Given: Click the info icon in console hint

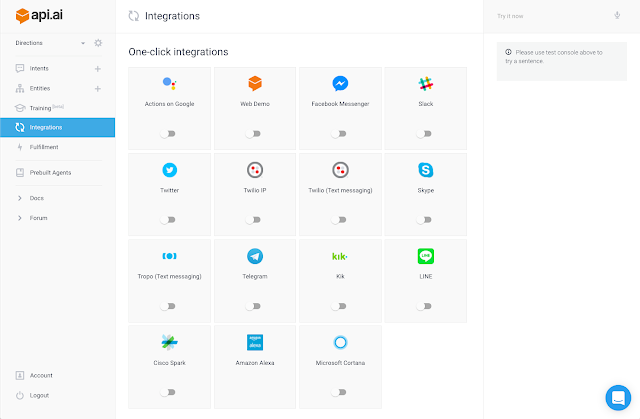Looking at the screenshot, I should pyautogui.click(x=508, y=52).
